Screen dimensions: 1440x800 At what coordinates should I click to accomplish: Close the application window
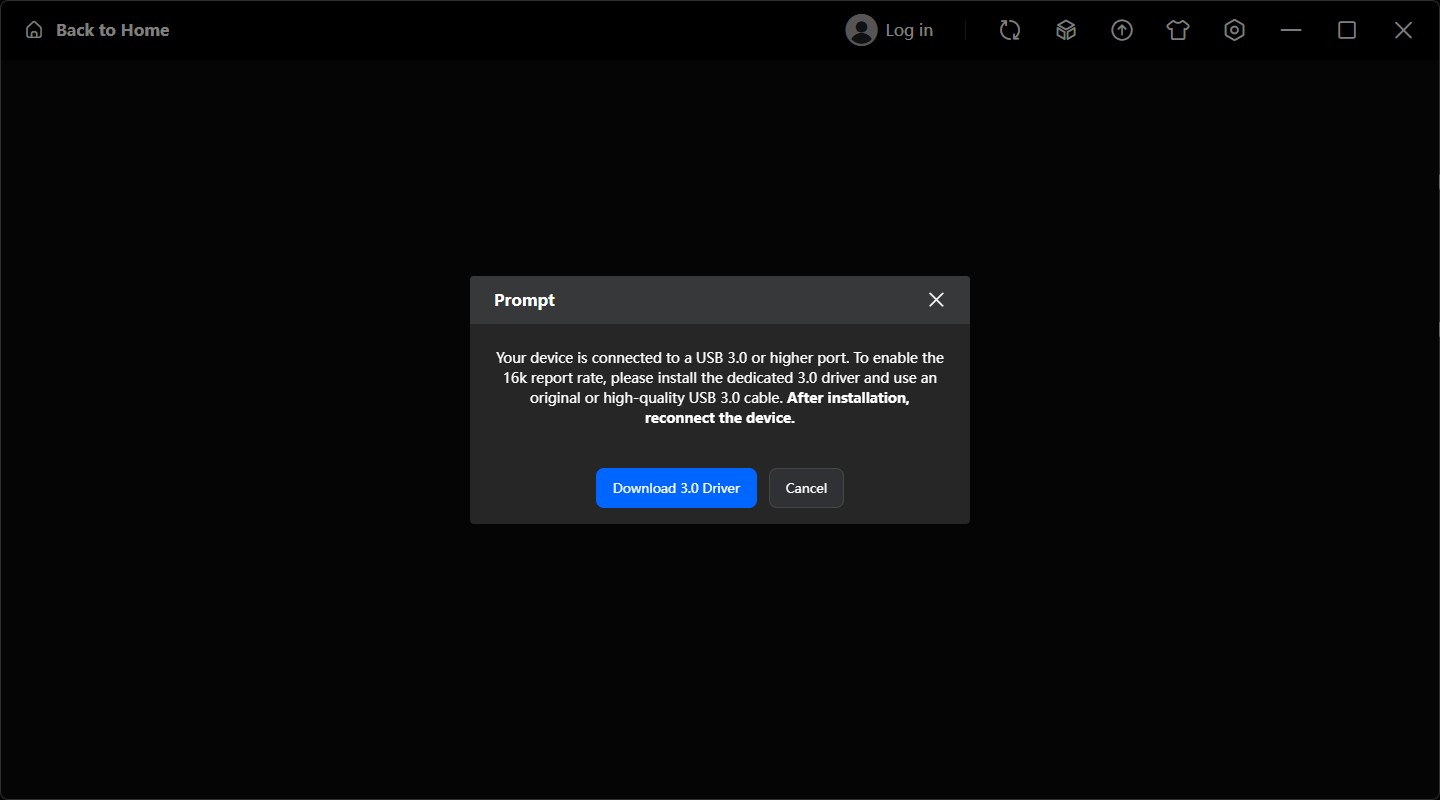pyautogui.click(x=1403, y=30)
